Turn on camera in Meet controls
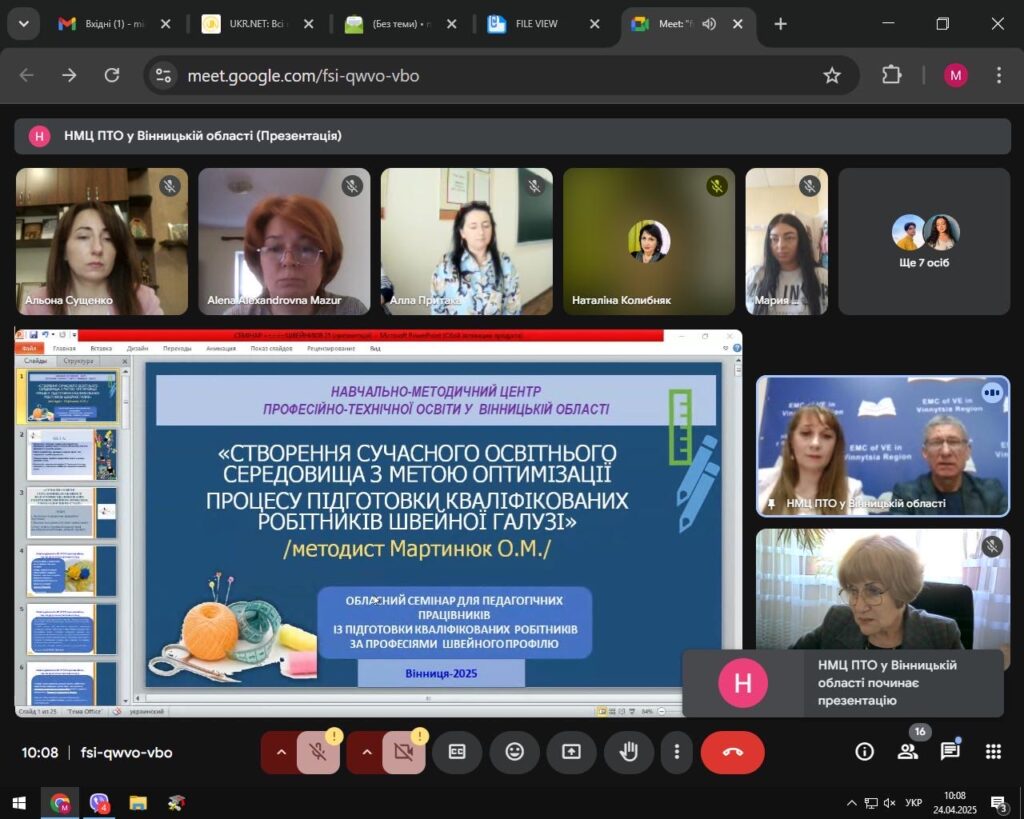Screen dimensions: 1024x819 tap(404, 752)
